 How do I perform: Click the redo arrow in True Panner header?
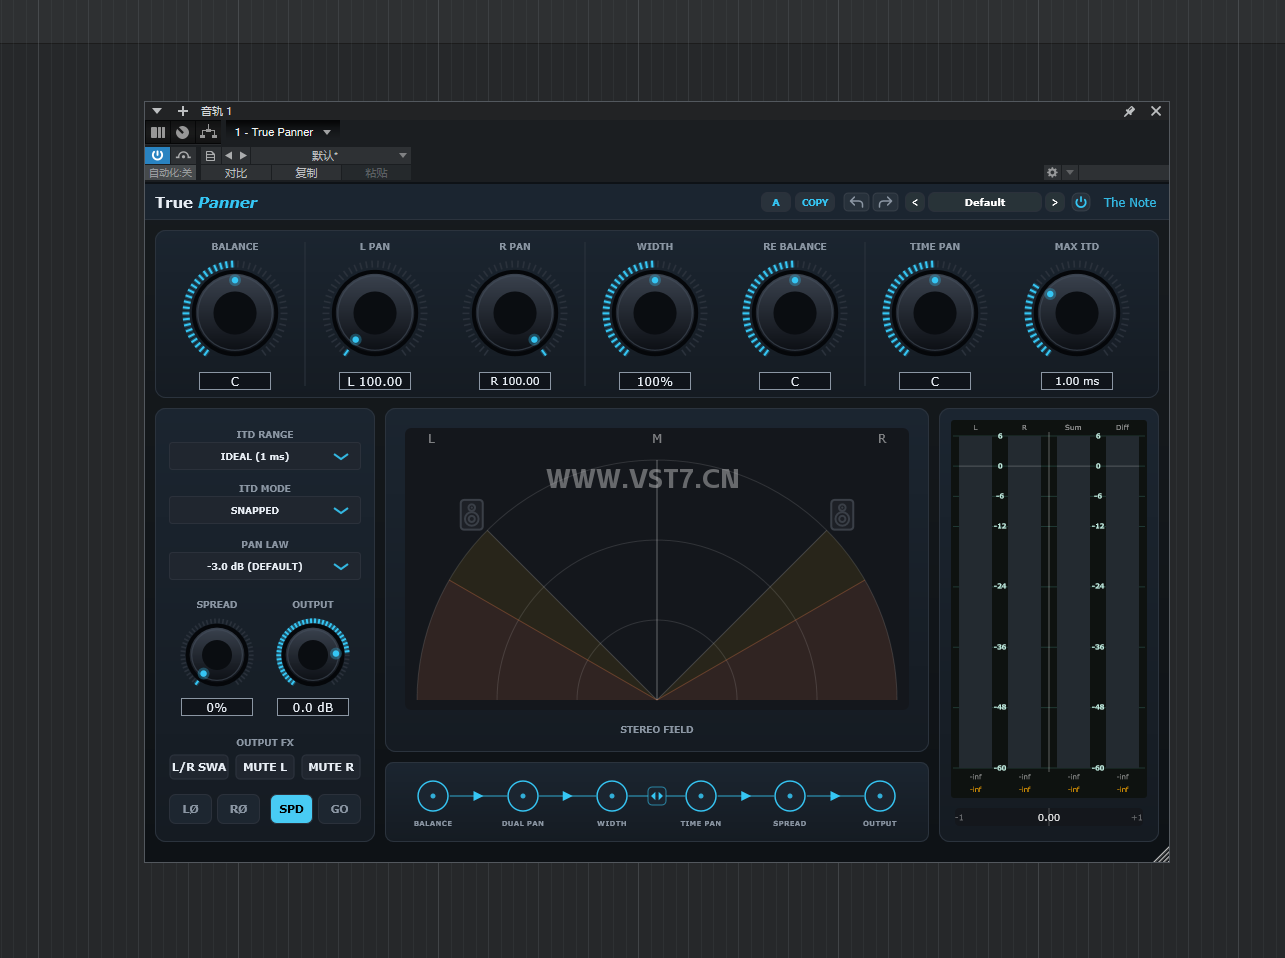(886, 202)
